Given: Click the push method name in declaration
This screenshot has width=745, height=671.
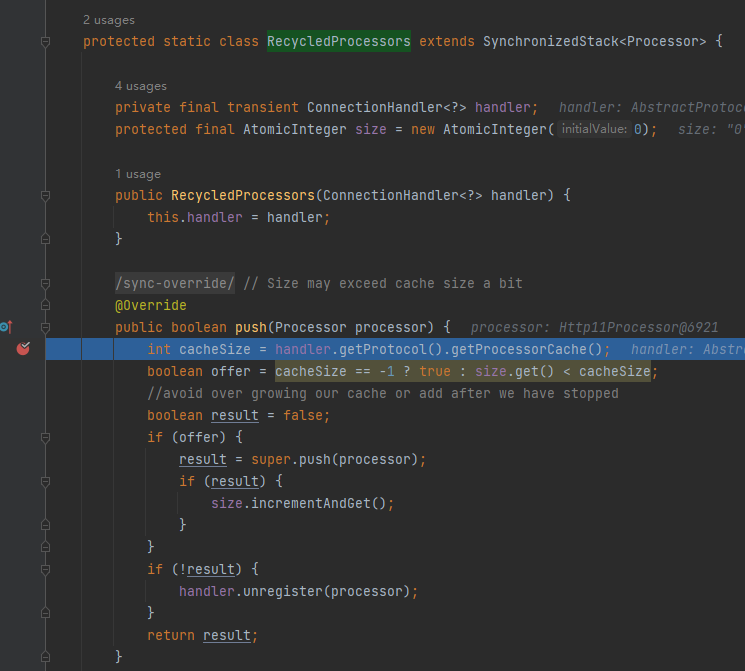Looking at the screenshot, I should click(x=251, y=327).
